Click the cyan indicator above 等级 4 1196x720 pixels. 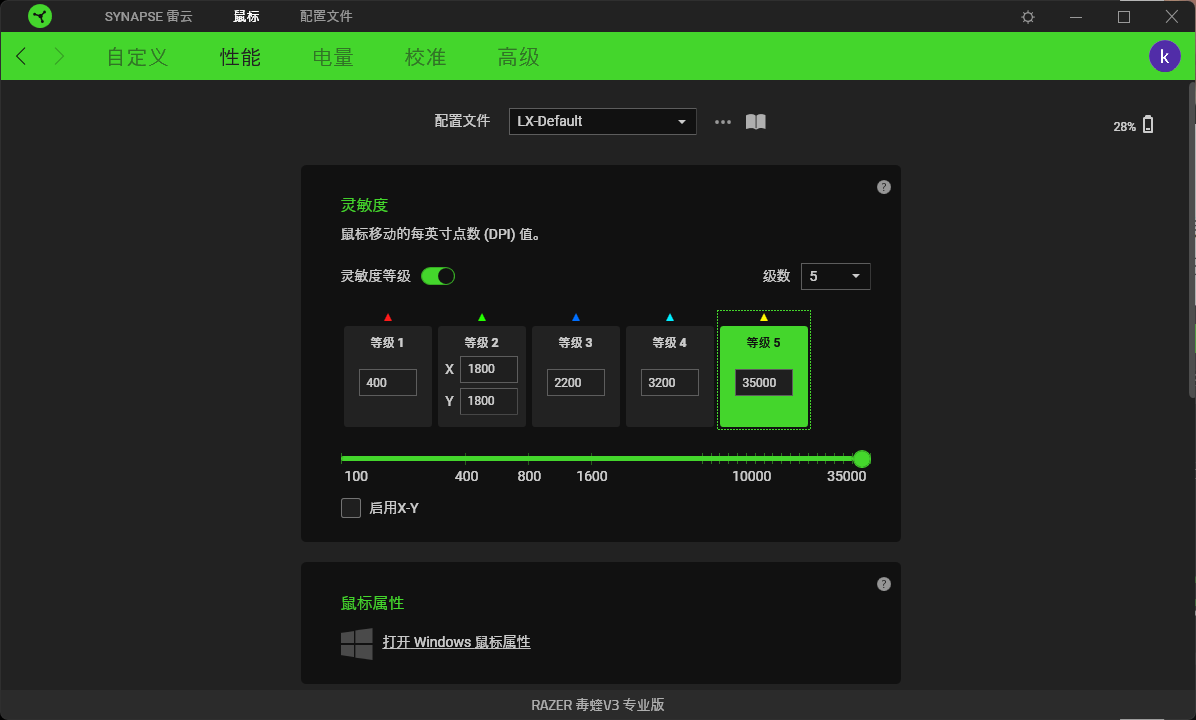[670, 317]
